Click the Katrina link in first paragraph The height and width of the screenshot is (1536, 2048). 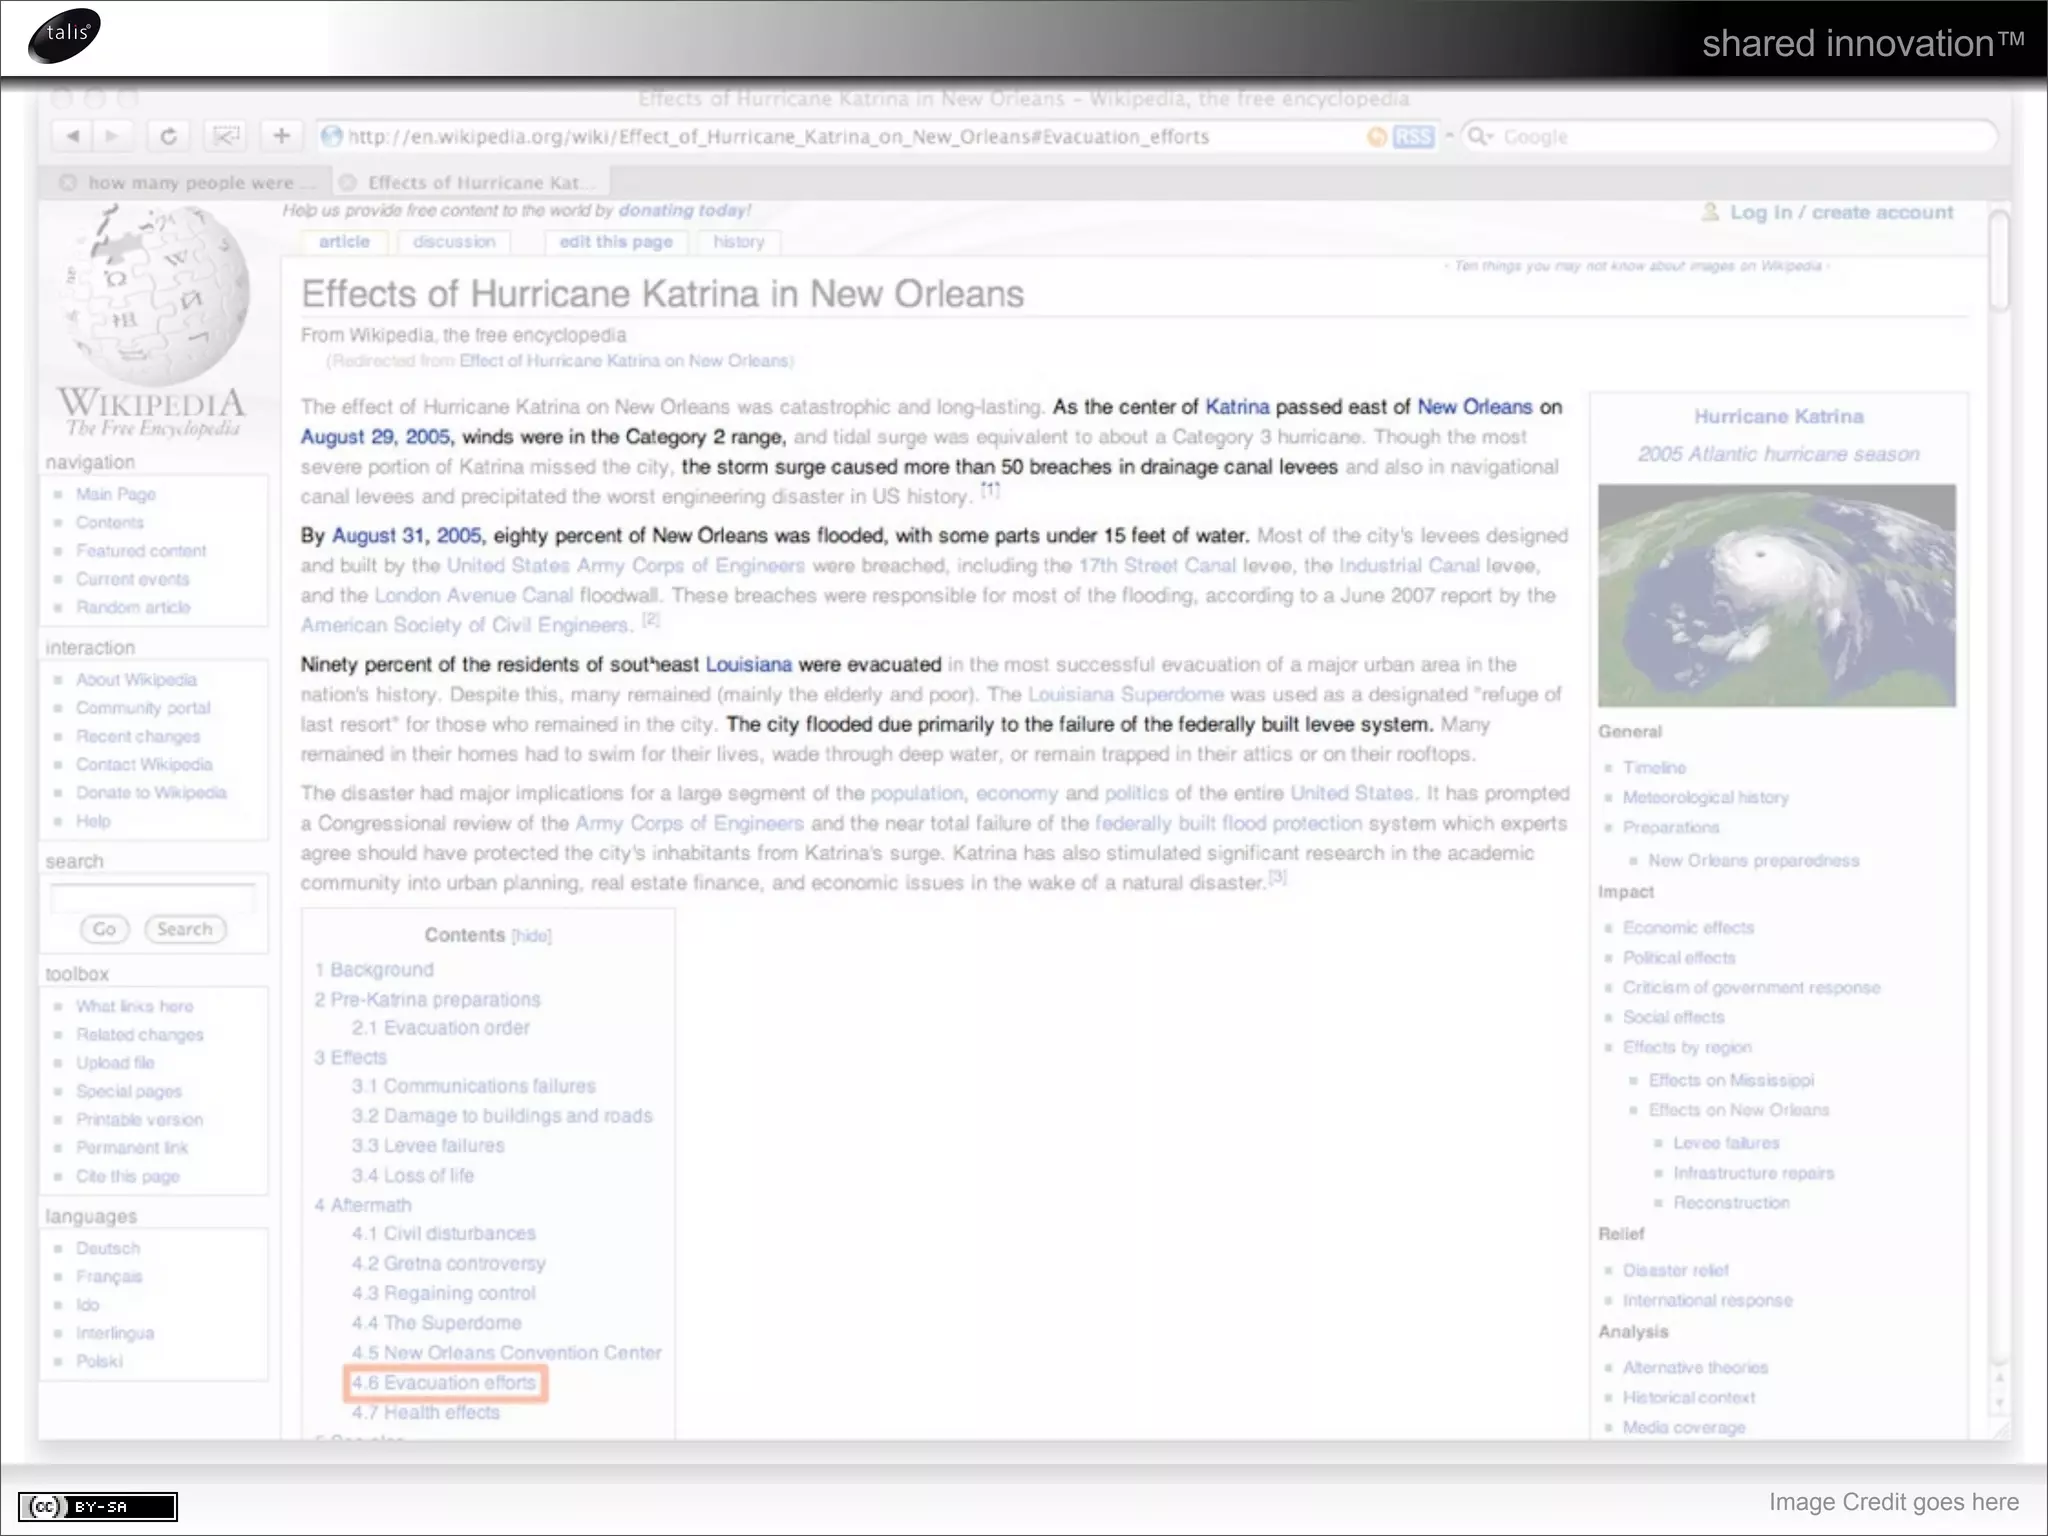(x=1236, y=407)
